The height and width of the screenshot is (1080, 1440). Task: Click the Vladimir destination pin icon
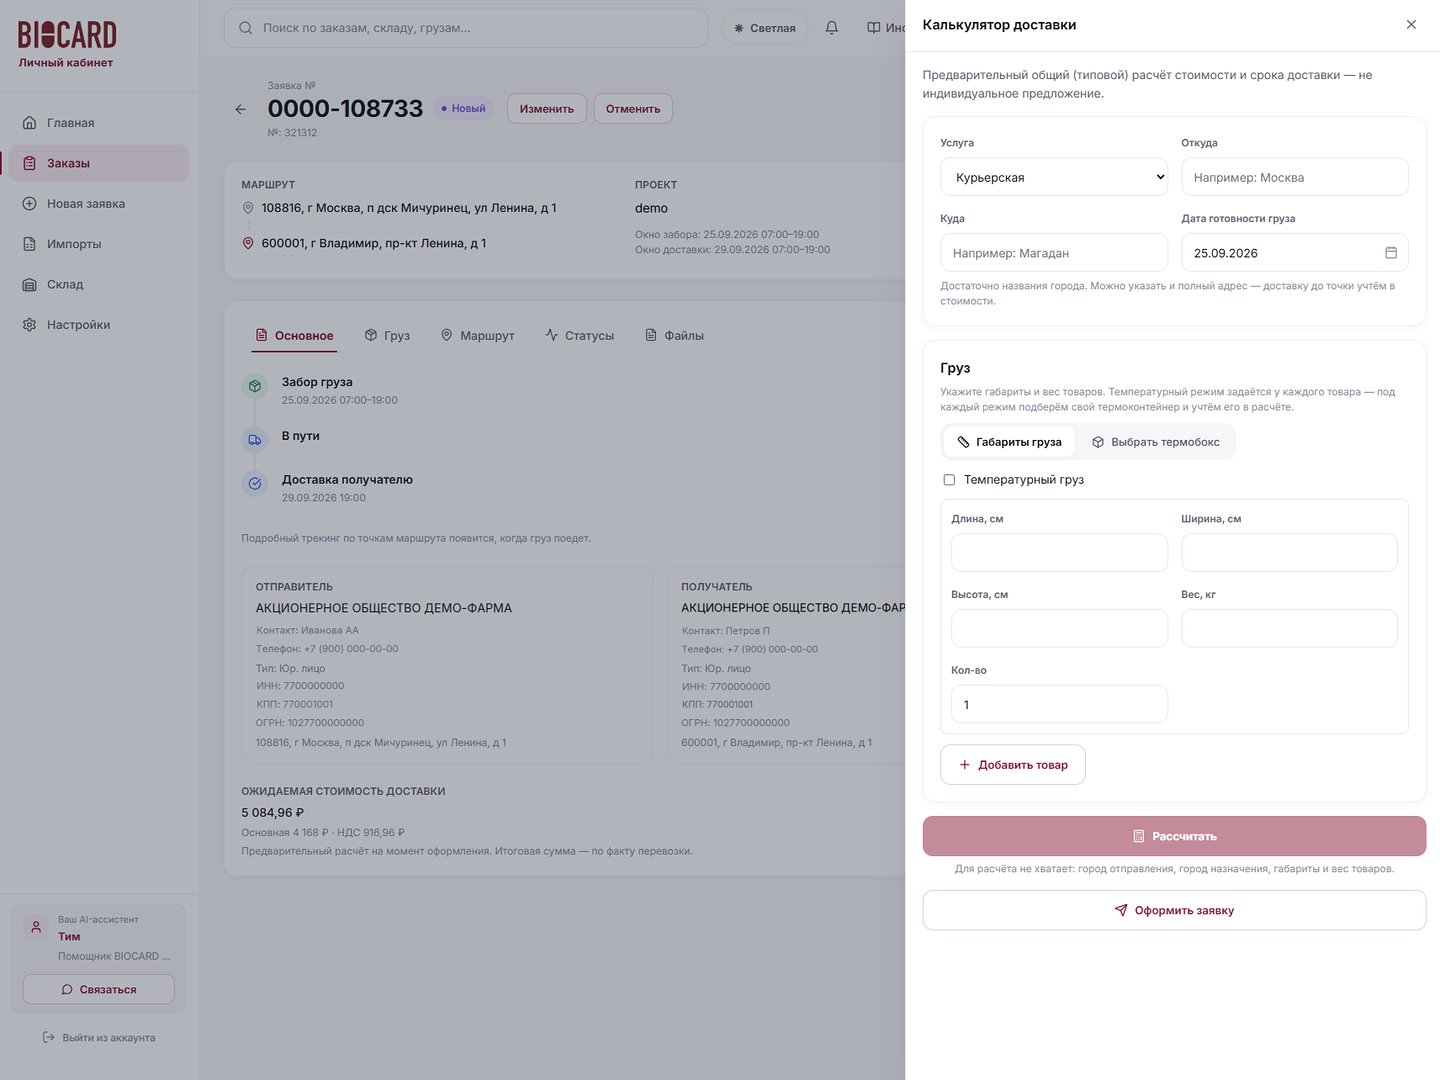(x=248, y=243)
